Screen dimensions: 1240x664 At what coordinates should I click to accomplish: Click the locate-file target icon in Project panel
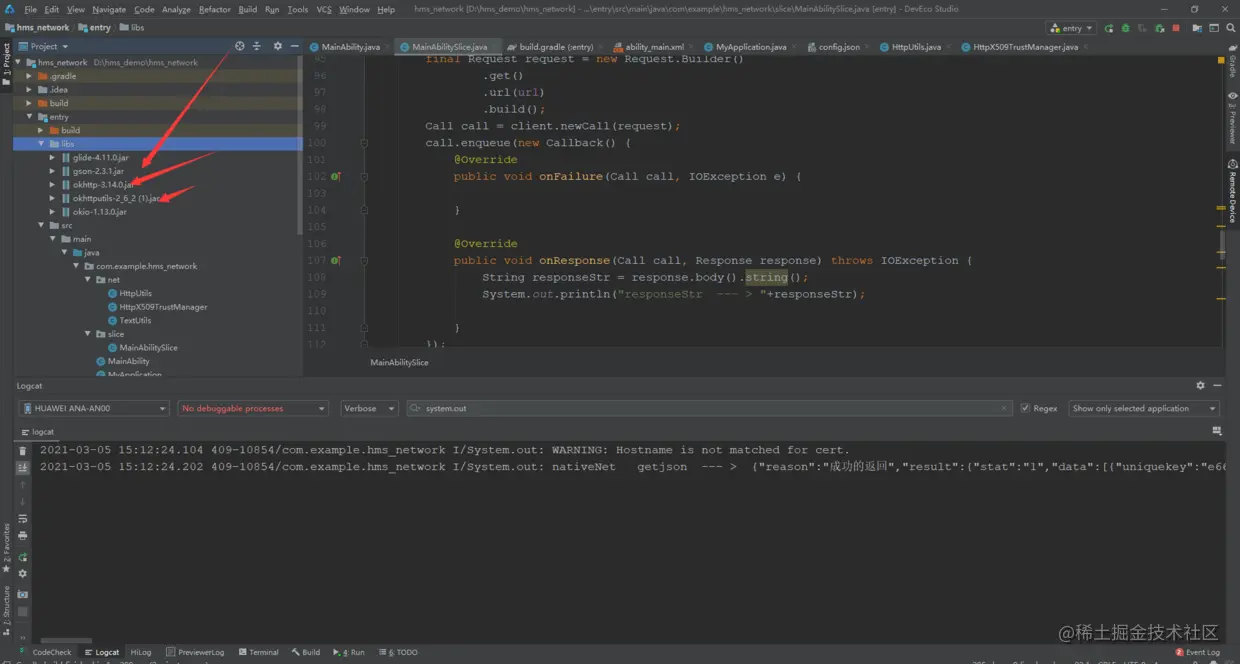(x=239, y=46)
